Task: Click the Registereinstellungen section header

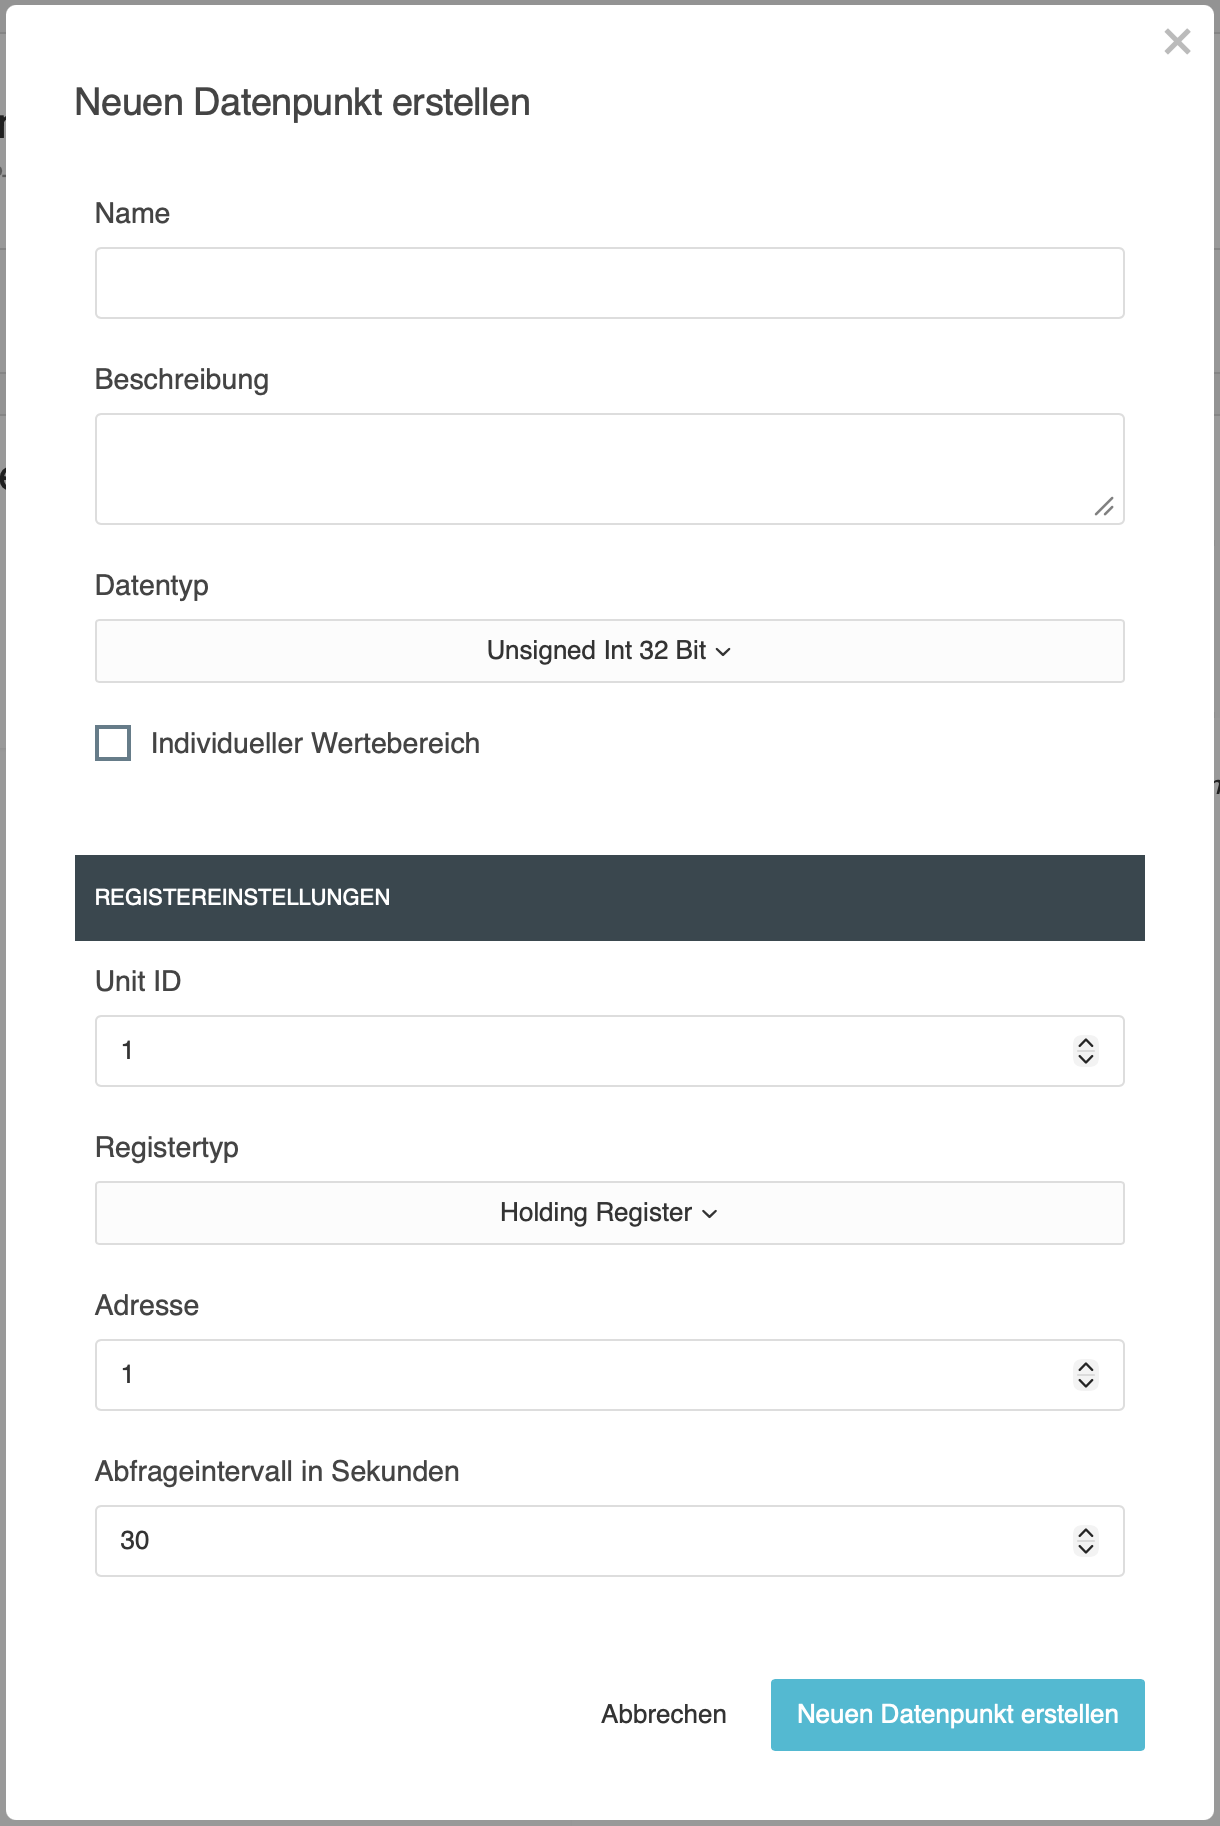Action: (x=609, y=898)
